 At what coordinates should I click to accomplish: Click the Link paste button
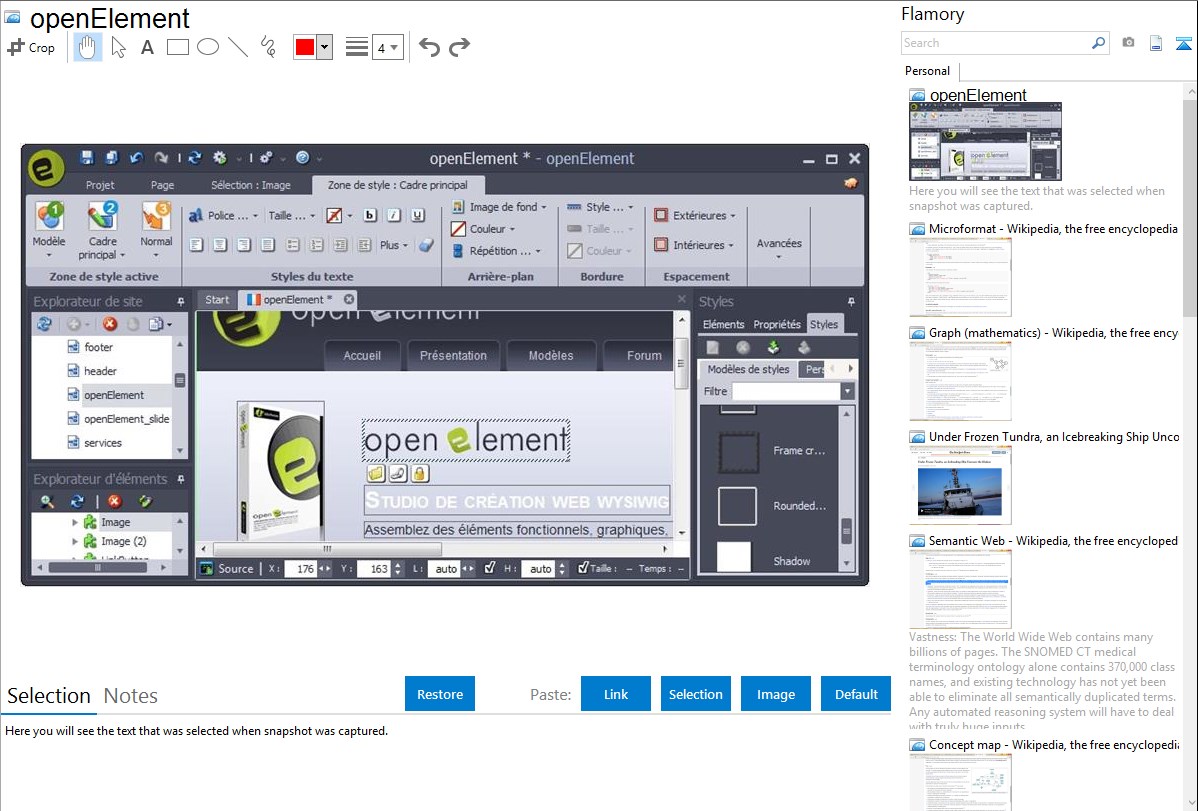pyautogui.click(x=616, y=694)
